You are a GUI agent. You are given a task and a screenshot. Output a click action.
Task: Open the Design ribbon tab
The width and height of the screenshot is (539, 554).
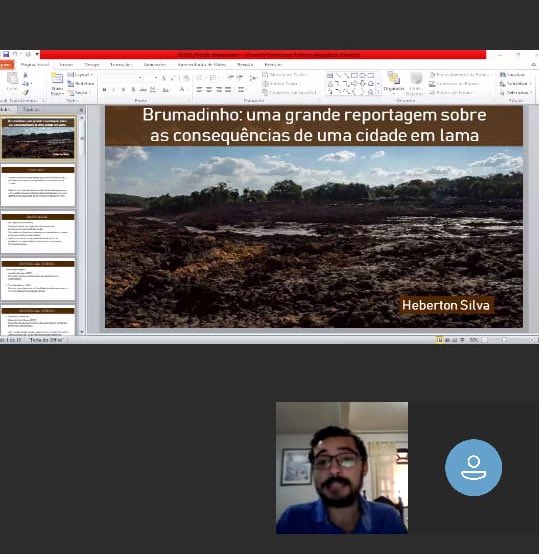tap(92, 65)
